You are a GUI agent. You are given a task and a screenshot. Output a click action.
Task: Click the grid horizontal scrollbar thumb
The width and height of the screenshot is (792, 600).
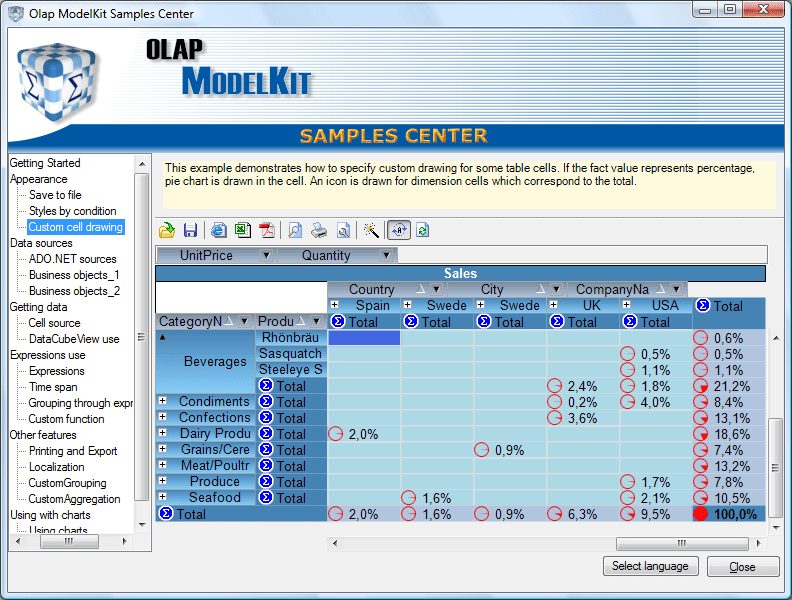[682, 543]
